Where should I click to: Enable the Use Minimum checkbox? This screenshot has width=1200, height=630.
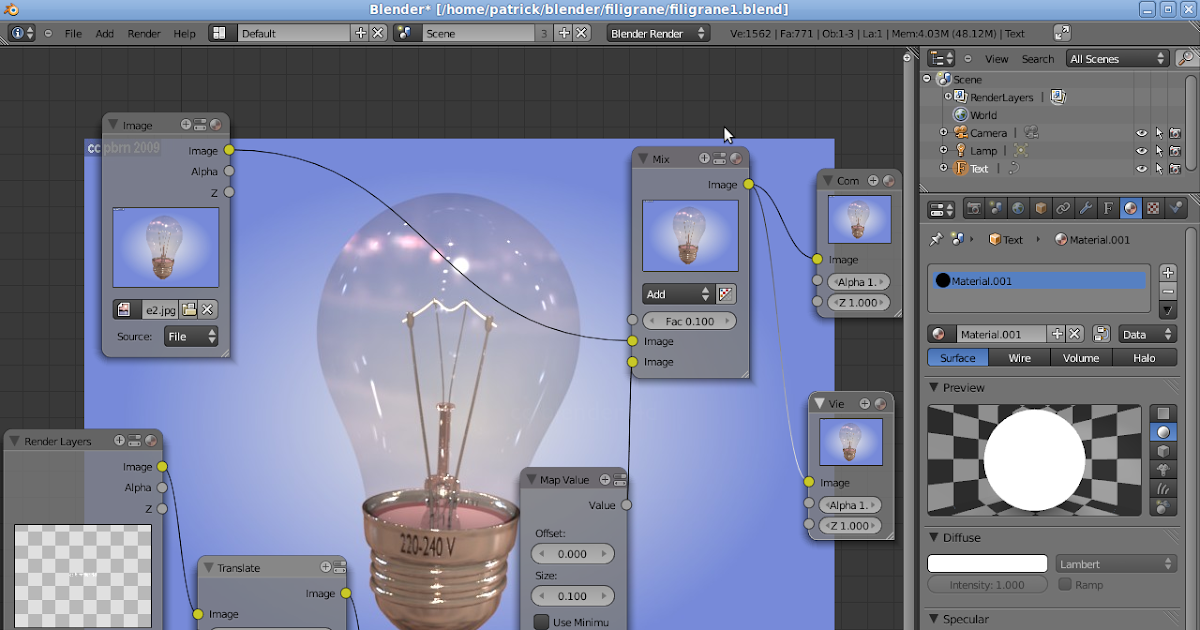pyautogui.click(x=541, y=622)
